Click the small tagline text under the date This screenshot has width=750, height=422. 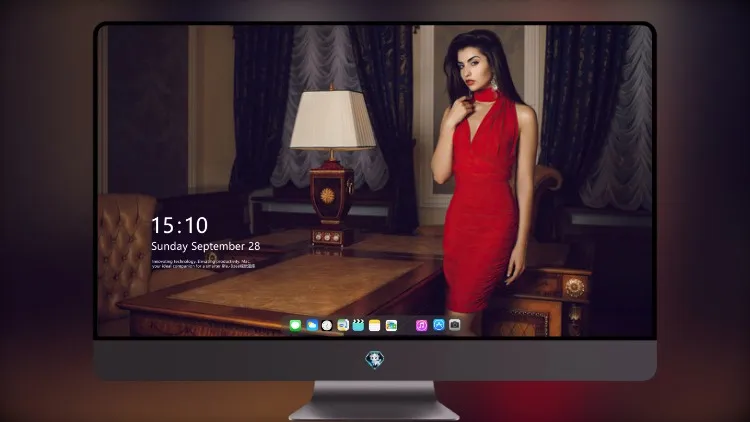203,264
